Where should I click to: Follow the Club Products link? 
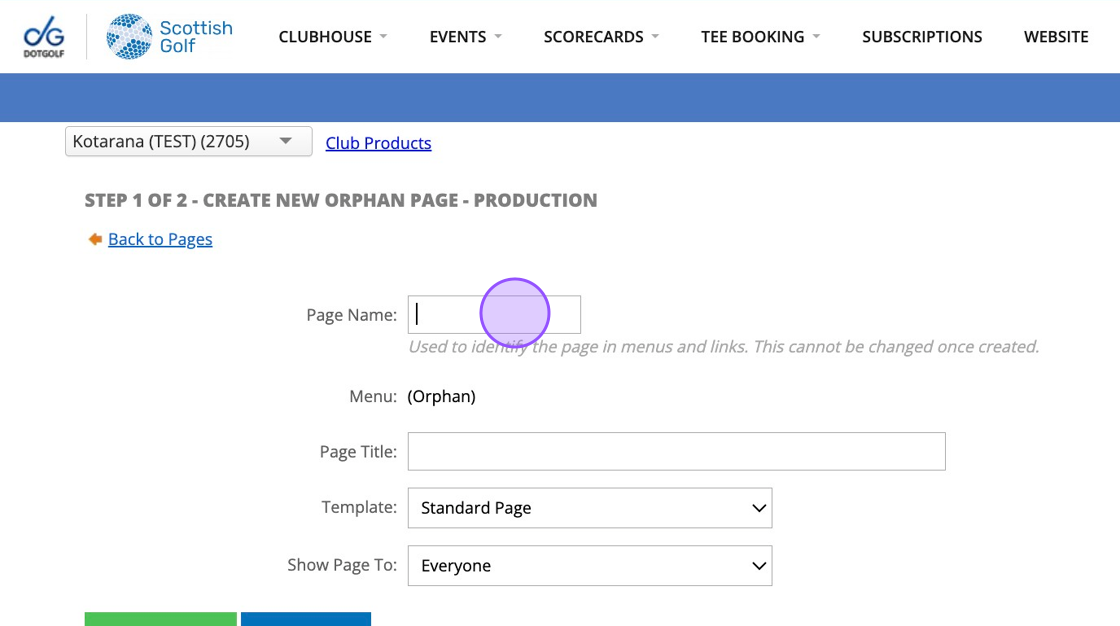point(378,143)
